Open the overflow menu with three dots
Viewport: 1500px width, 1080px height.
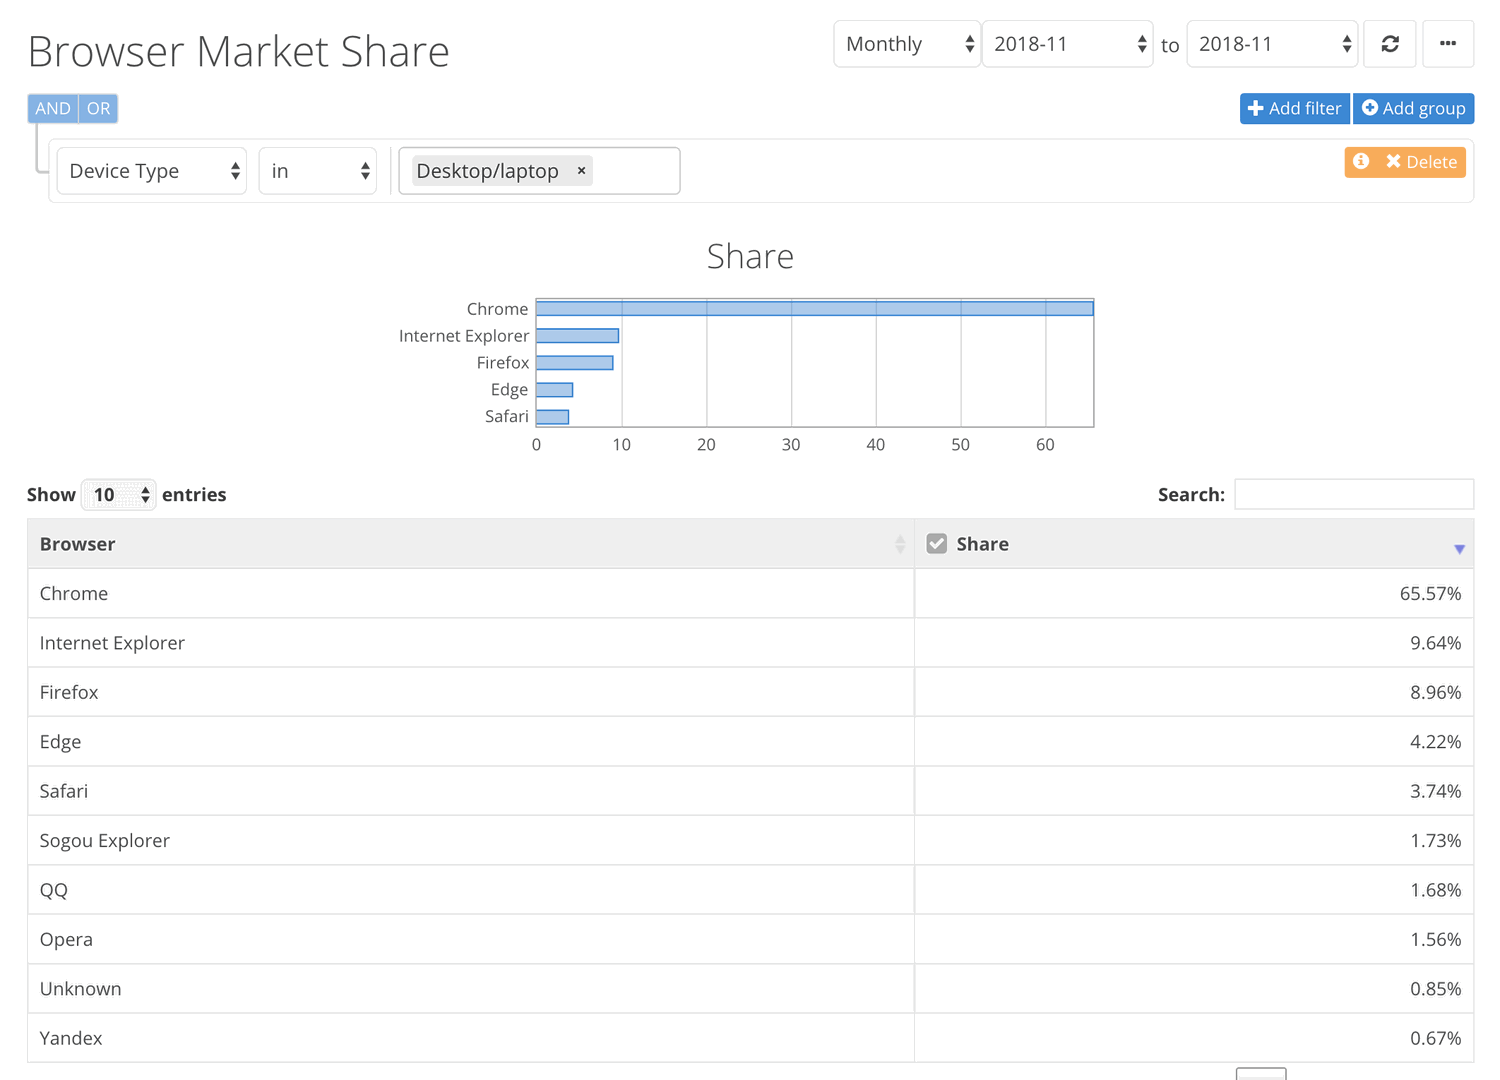coord(1448,43)
